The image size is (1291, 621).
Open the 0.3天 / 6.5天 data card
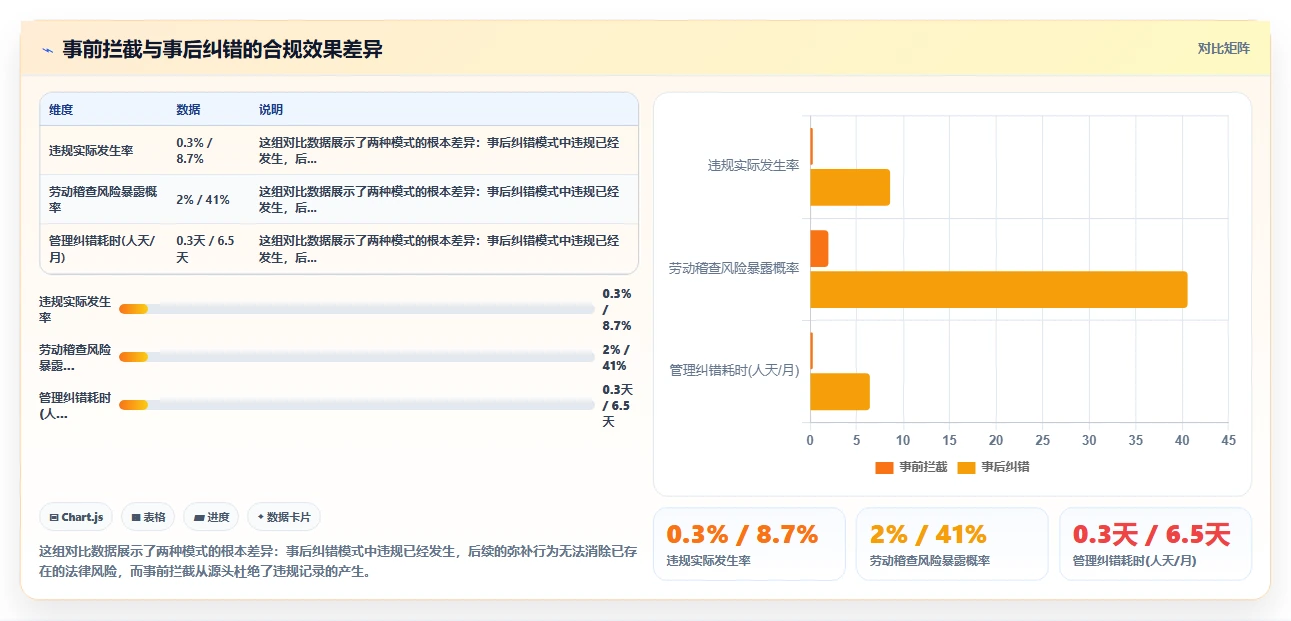[x=1155, y=544]
